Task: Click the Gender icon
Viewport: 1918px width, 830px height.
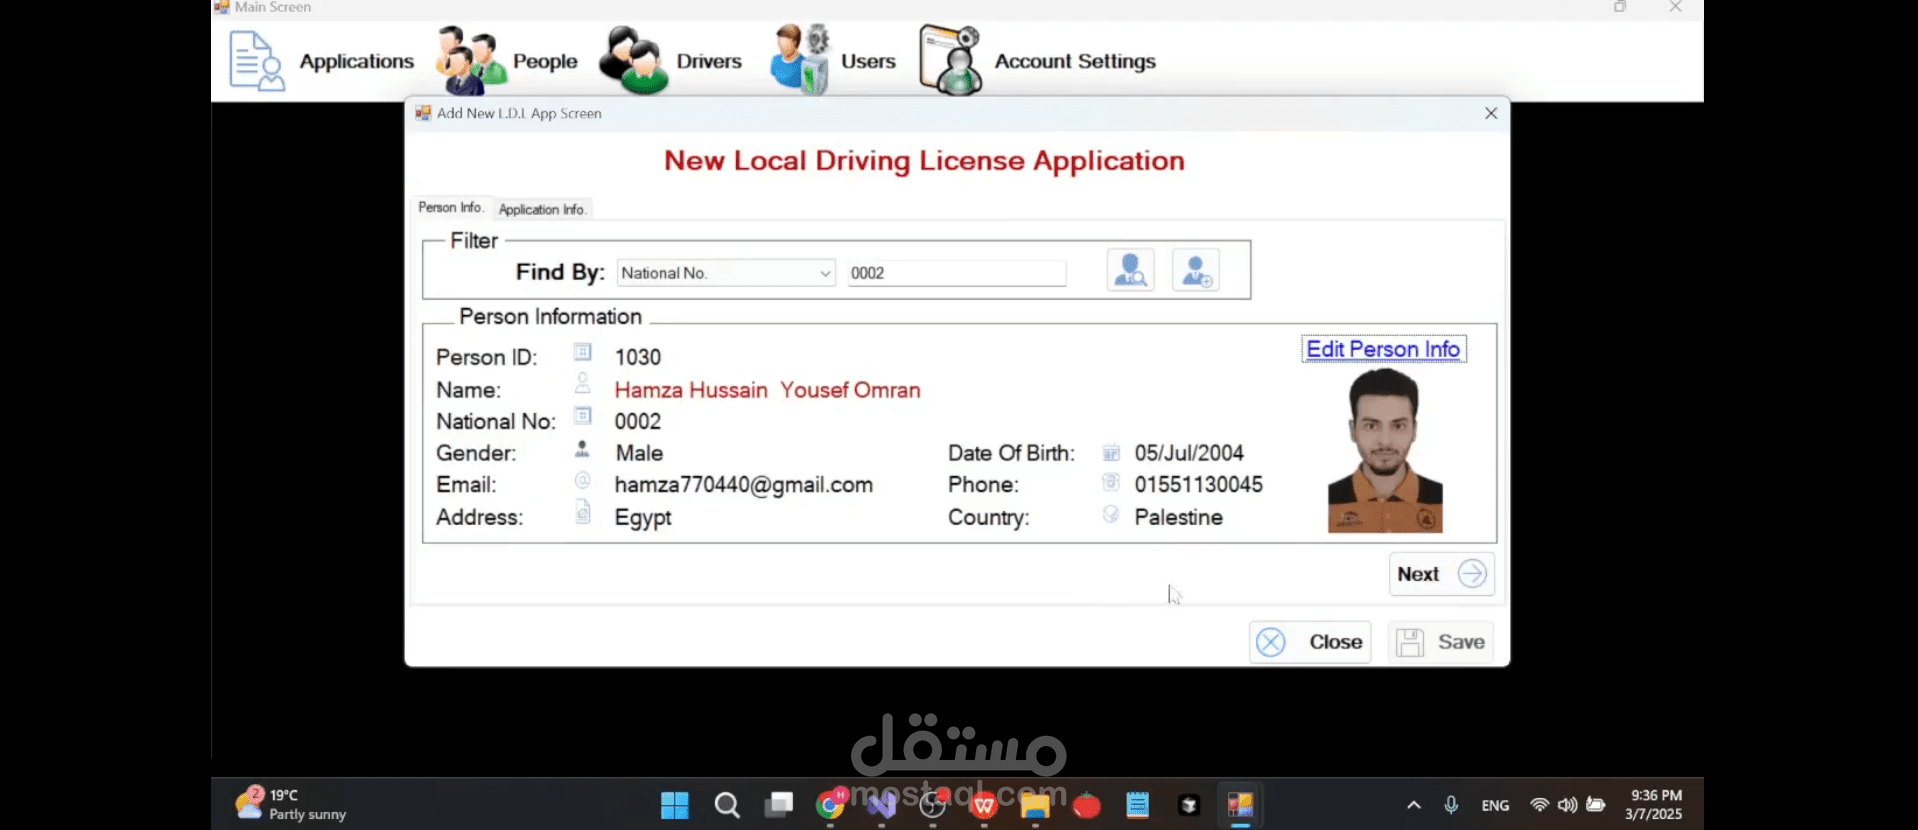Action: [583, 449]
